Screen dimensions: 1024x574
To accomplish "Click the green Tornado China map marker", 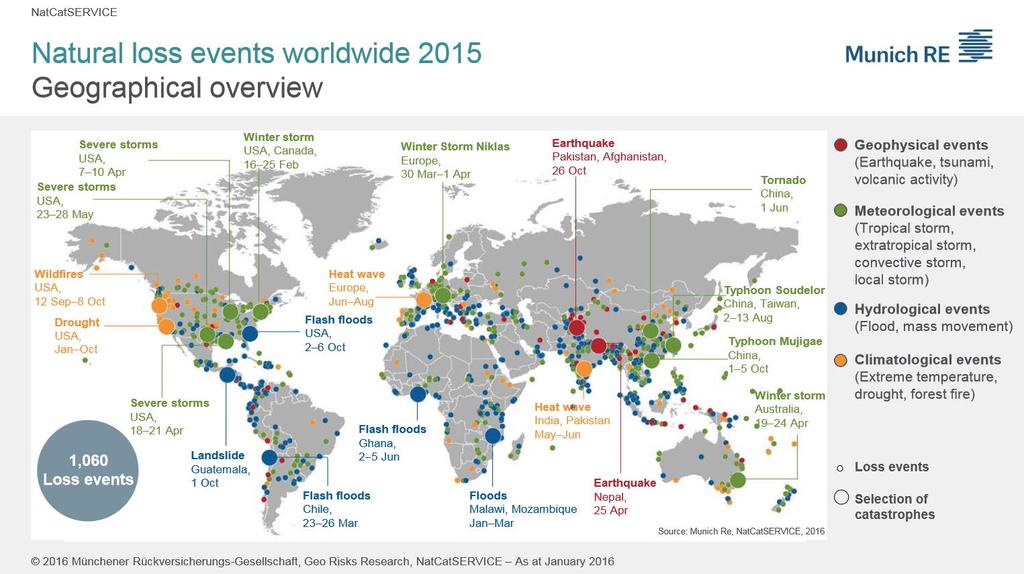I will coord(650,331).
